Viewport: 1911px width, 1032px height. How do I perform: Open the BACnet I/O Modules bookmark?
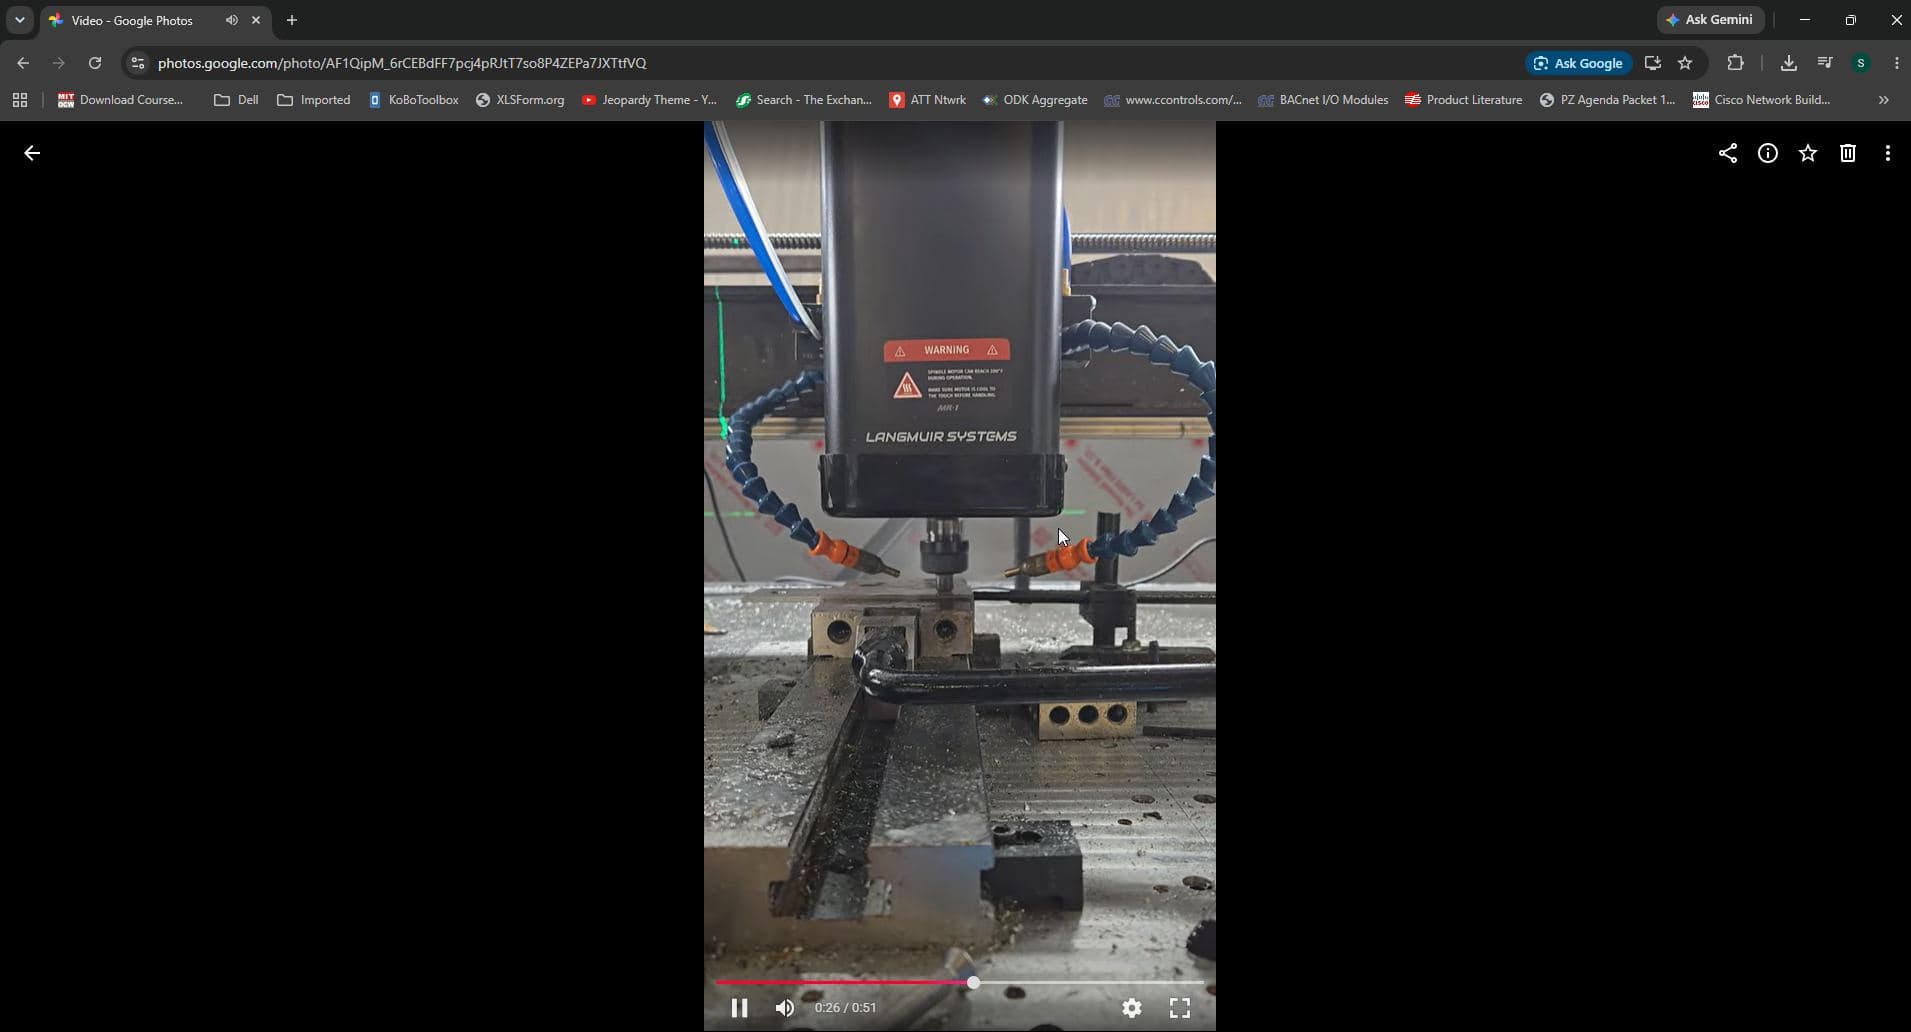[x=1323, y=100]
